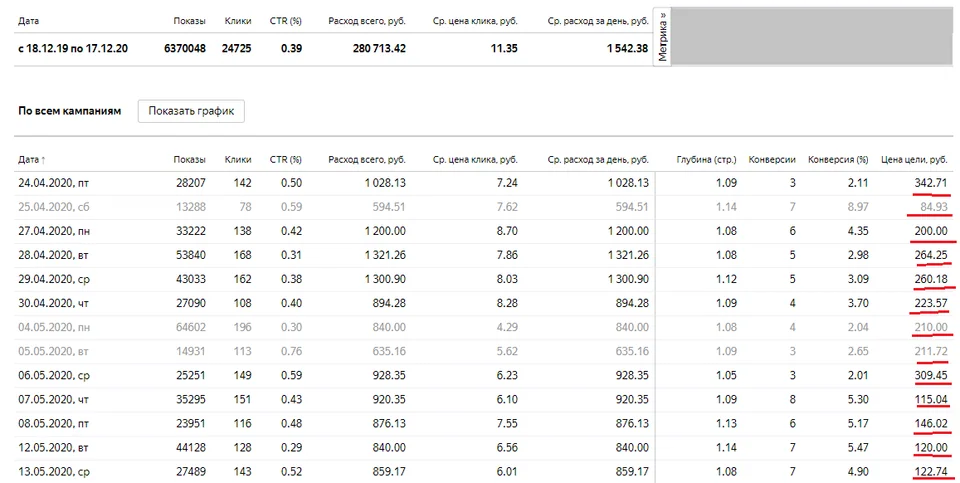
Task: Sort the table by Дата column header
Action: pos(32,160)
